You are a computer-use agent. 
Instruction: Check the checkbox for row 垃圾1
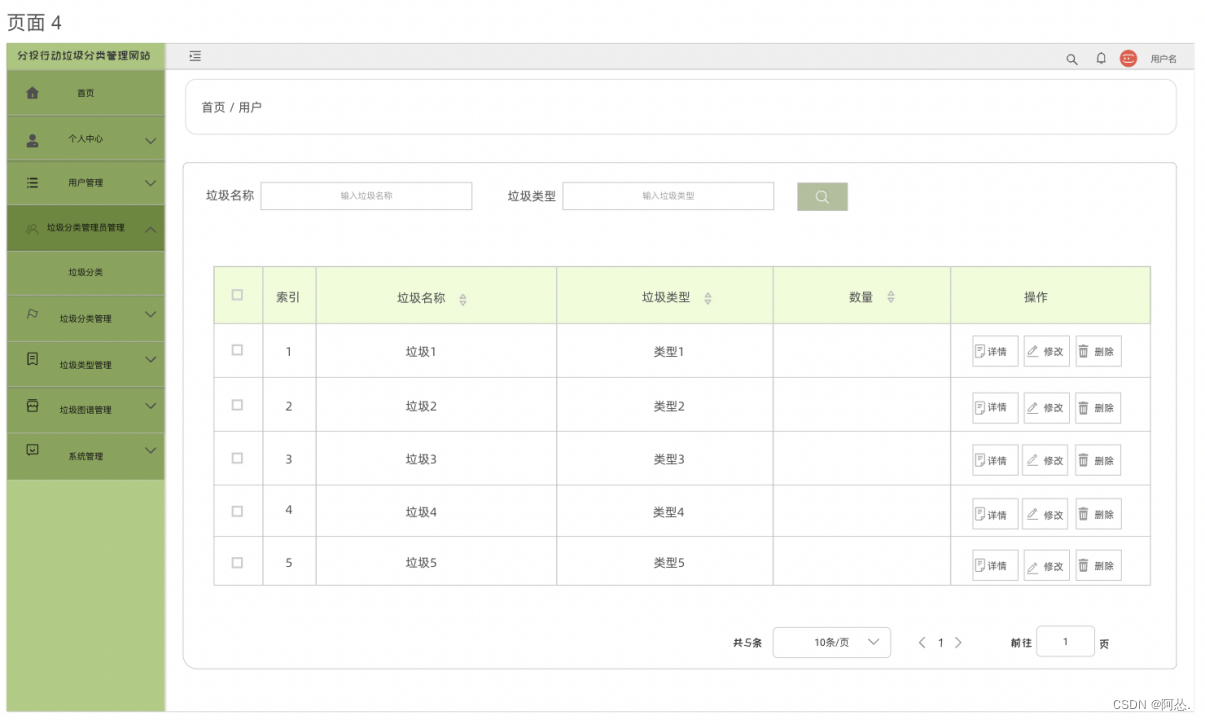[x=237, y=350]
